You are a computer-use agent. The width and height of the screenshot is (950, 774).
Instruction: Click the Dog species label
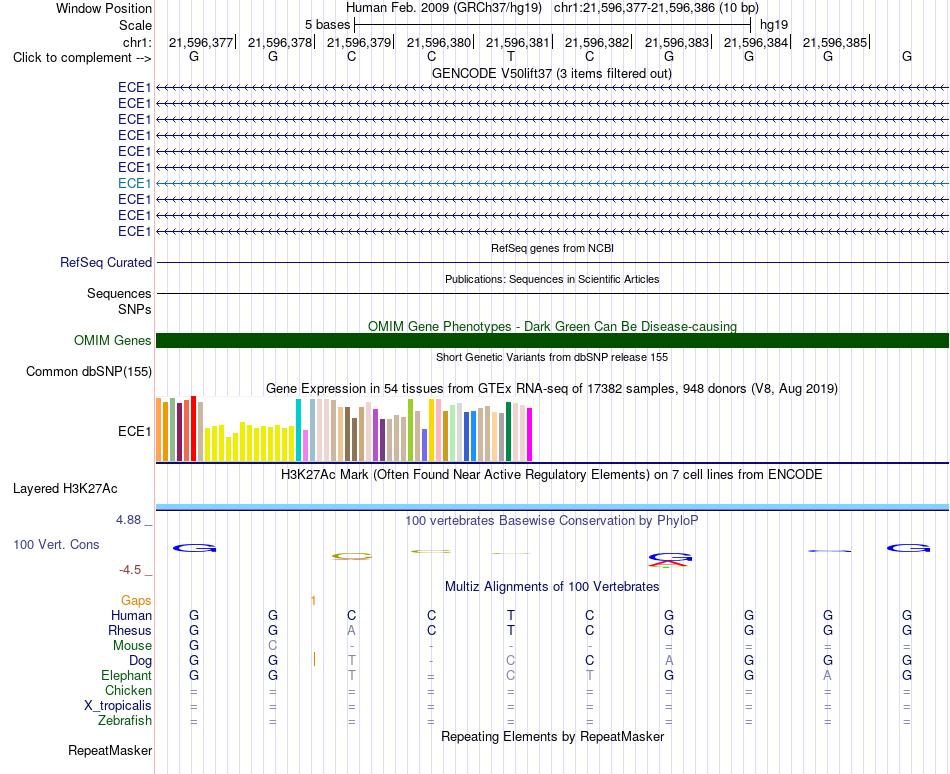140,661
